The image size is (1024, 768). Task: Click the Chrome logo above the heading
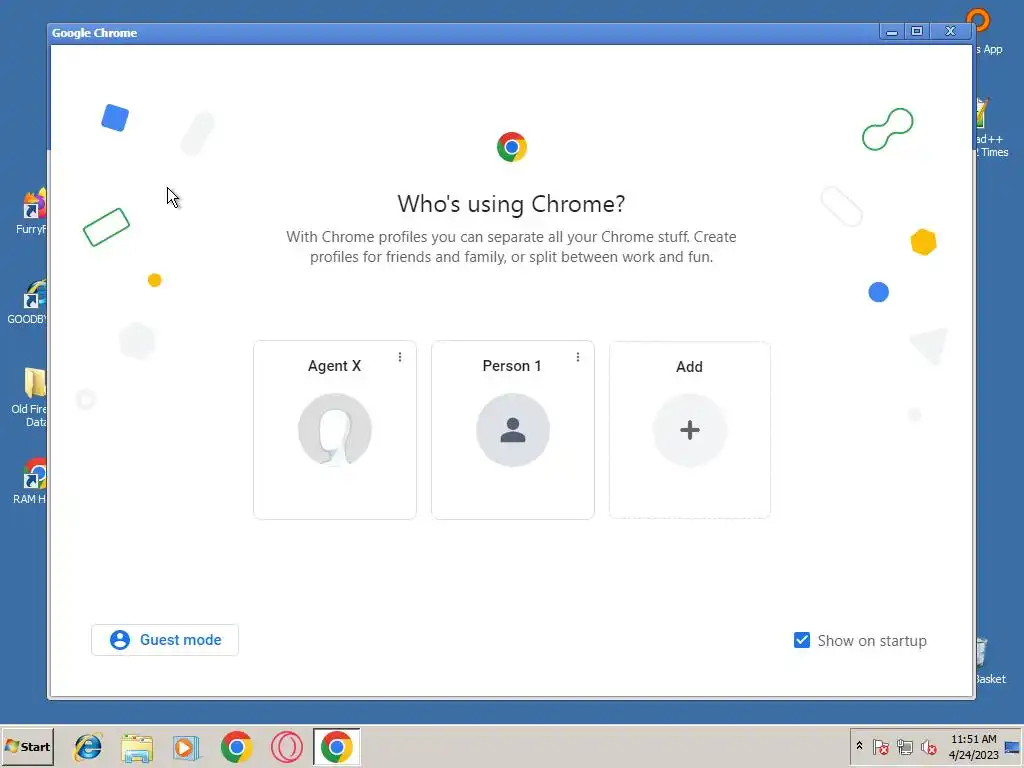click(511, 147)
